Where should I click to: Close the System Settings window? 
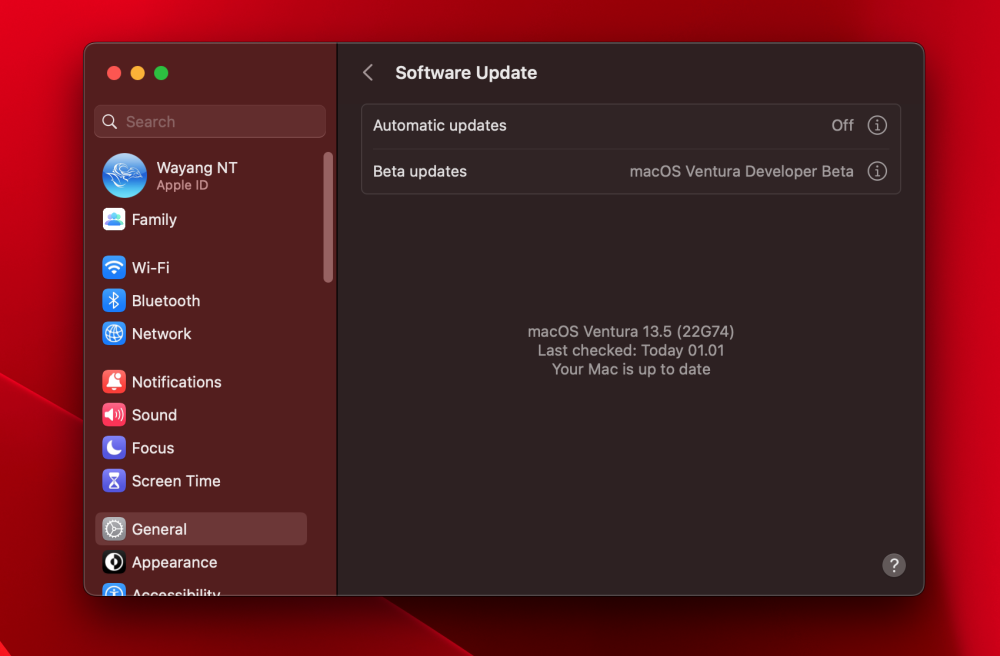coord(114,73)
